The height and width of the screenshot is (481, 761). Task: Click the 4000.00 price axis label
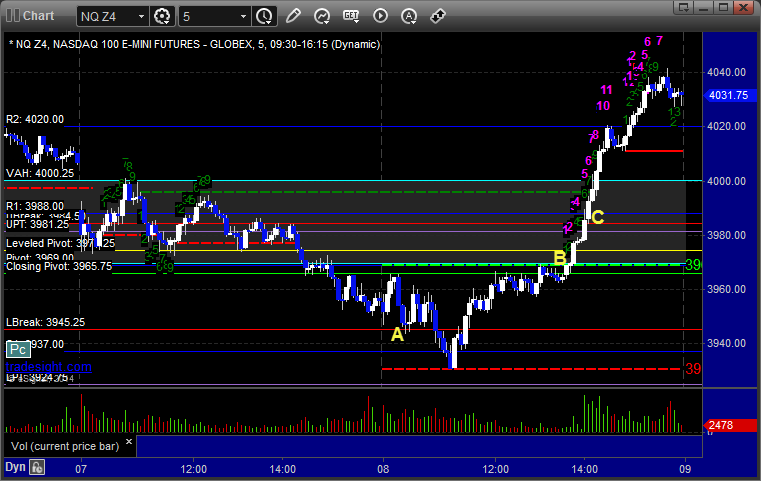coord(727,181)
